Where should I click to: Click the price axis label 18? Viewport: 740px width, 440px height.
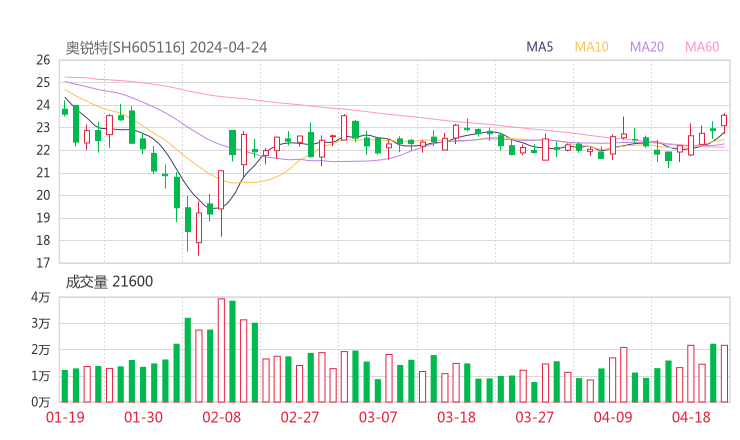pos(43,240)
